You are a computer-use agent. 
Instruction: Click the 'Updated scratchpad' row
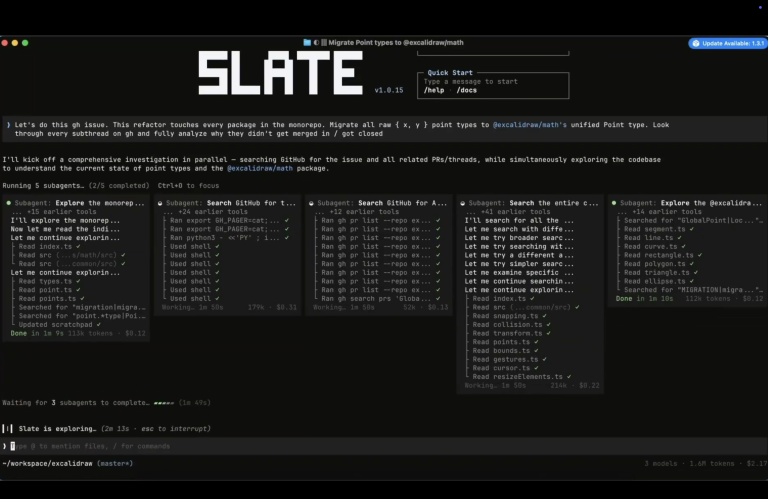coord(60,325)
